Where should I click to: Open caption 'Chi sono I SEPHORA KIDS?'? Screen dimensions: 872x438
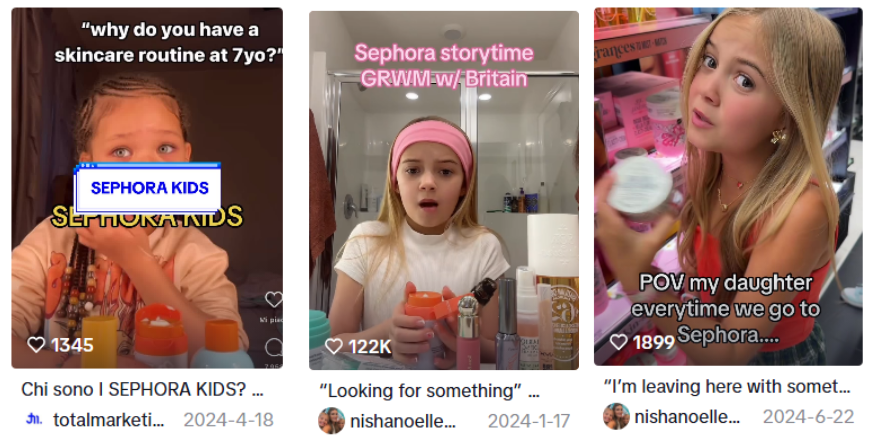pos(142,389)
